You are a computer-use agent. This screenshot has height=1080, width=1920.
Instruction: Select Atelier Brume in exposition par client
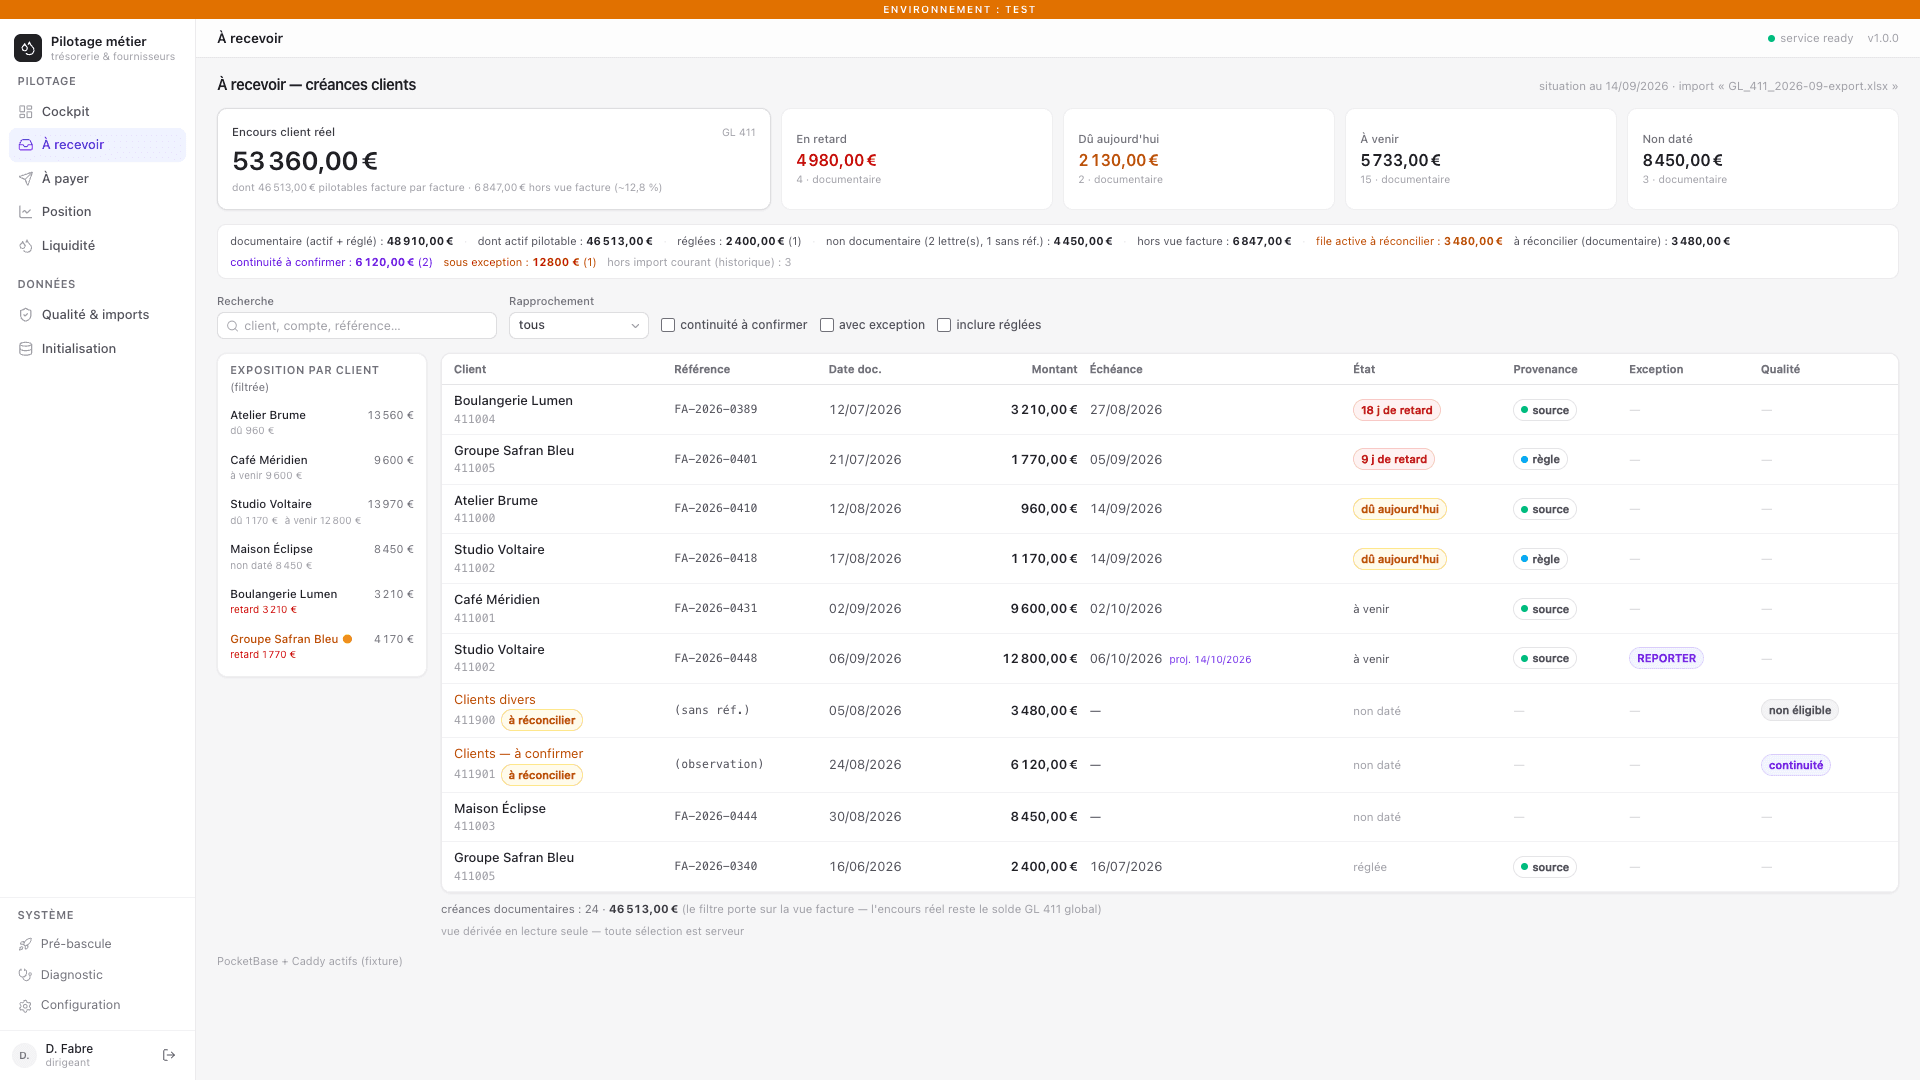pyautogui.click(x=322, y=422)
